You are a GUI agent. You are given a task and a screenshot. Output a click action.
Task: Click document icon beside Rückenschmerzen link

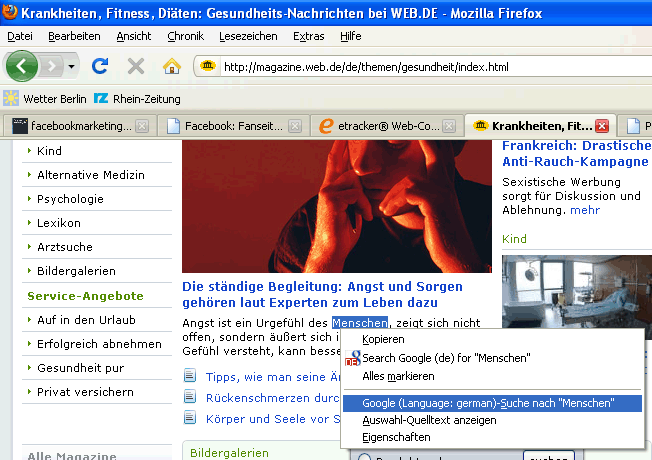[x=190, y=396]
